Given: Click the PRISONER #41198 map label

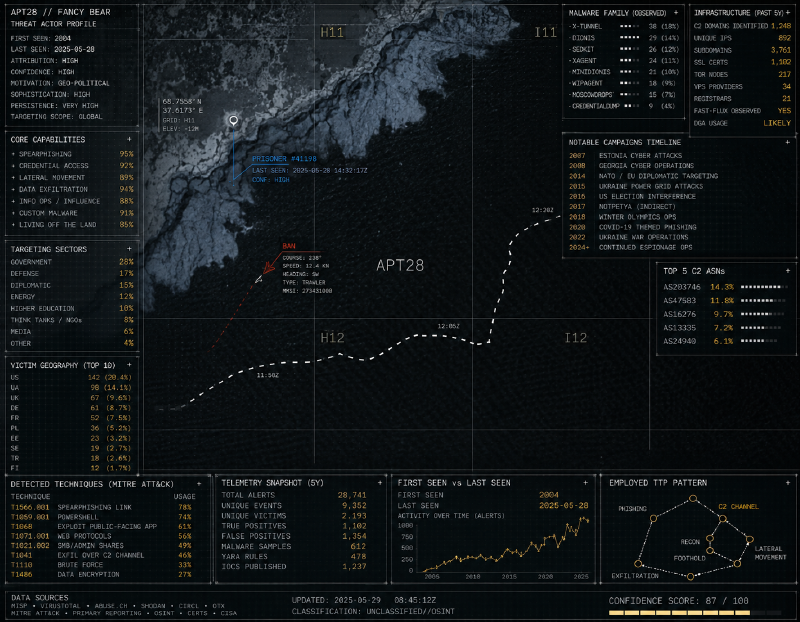Looking at the screenshot, I should click(284, 159).
